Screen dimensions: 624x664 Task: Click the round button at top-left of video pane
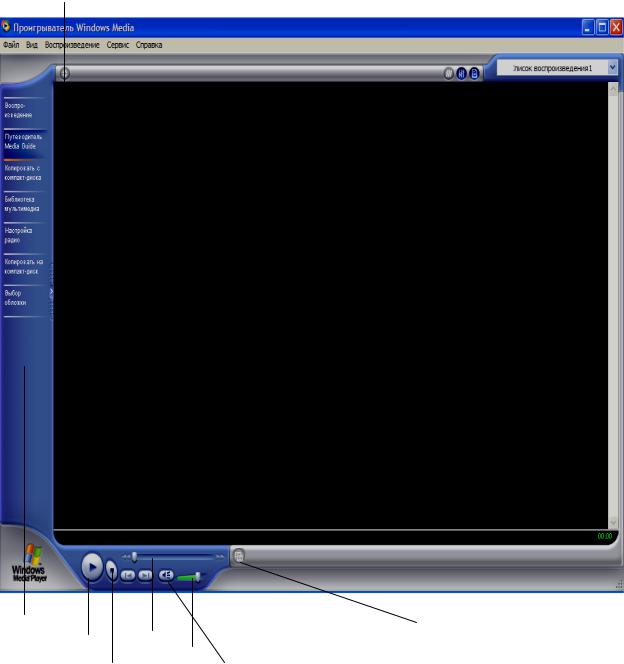(64, 74)
